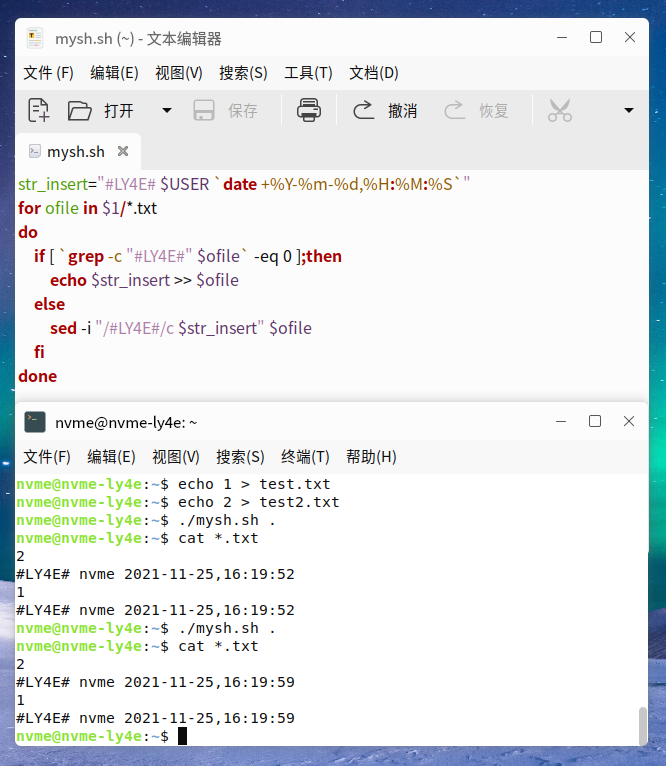Open the 搜索(S) menu in terminal
Screen dimensions: 666x766
pyautogui.click(x=240, y=457)
